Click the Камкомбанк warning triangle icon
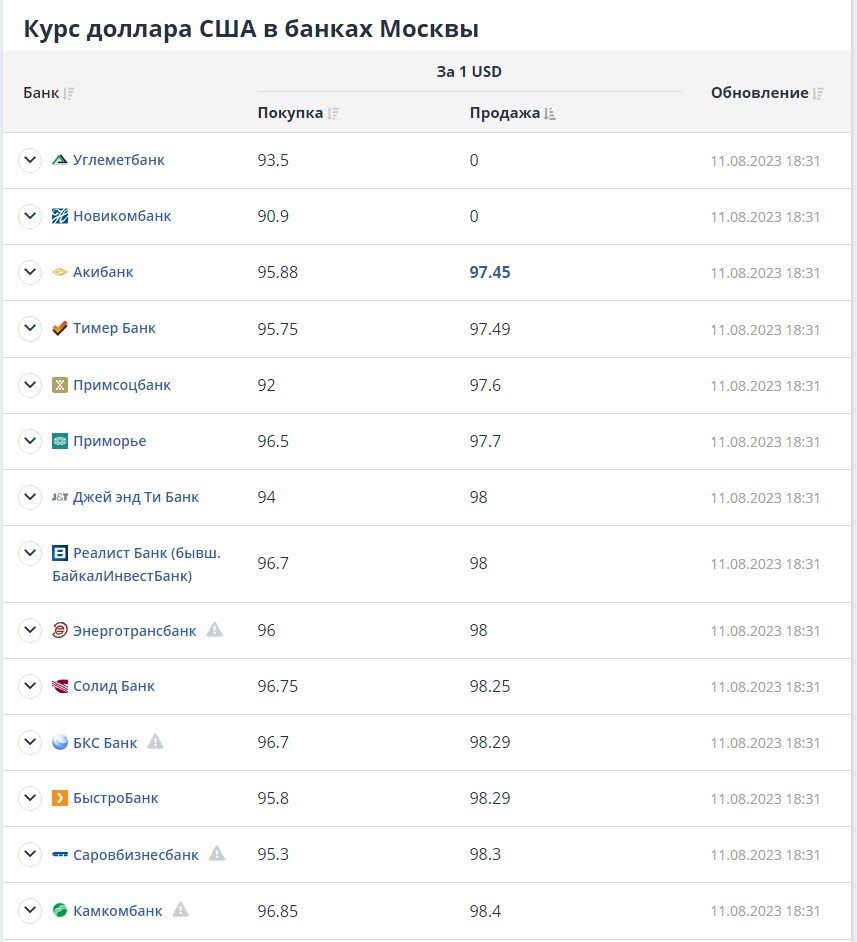The image size is (857, 942). (x=180, y=910)
